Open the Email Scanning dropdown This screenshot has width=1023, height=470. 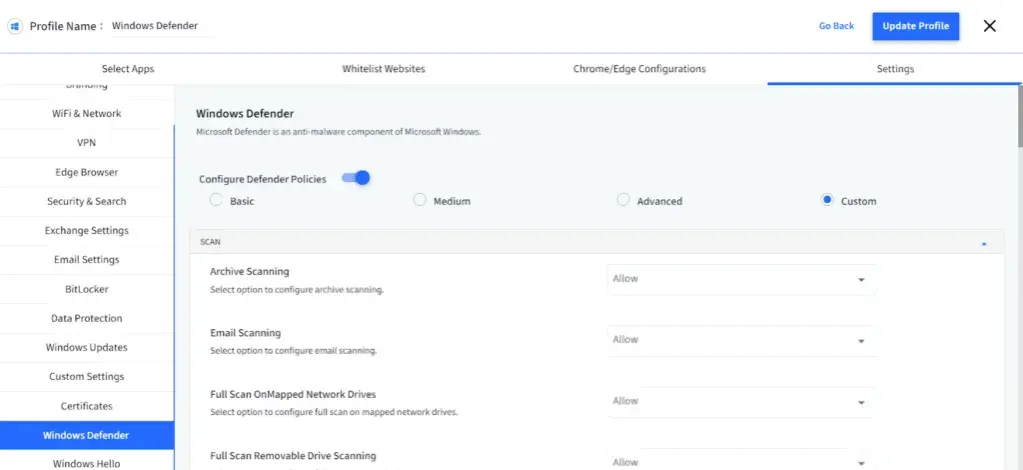pos(741,341)
